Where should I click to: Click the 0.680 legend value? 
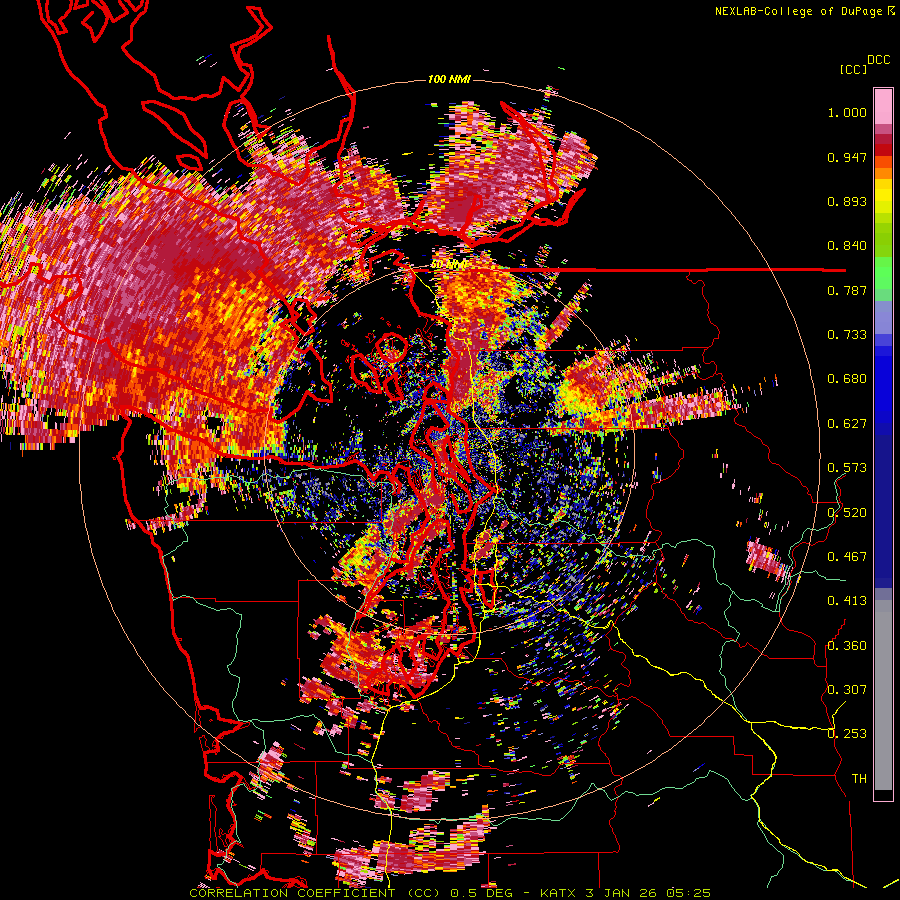[x=847, y=379]
